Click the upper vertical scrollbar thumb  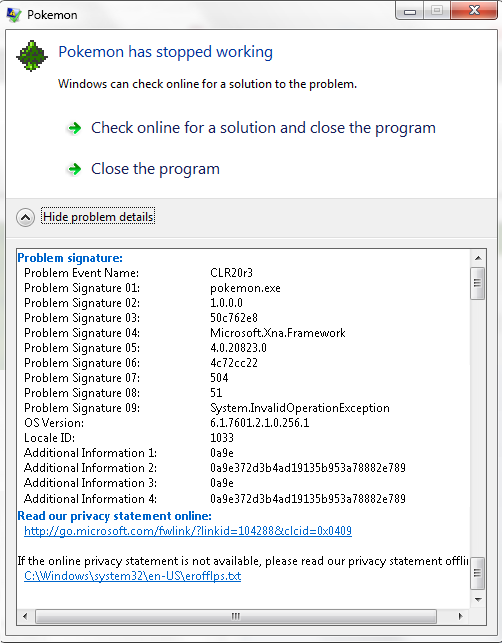(x=477, y=283)
